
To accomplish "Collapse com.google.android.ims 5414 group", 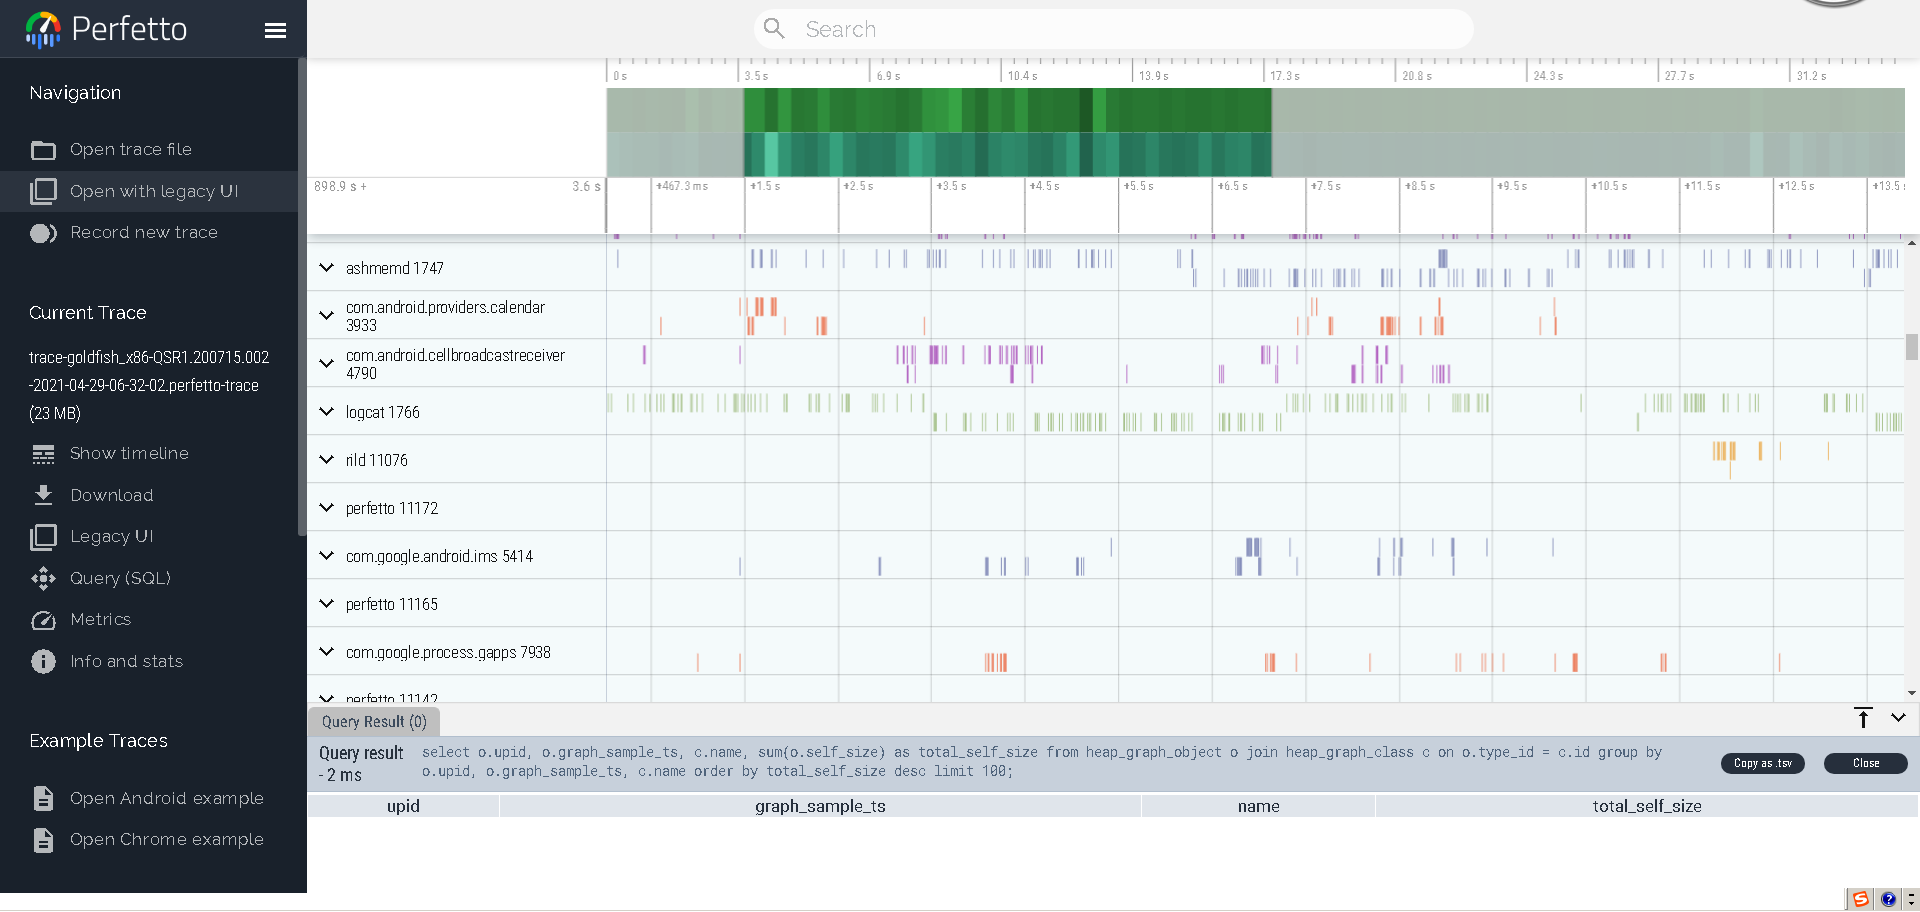I will [x=326, y=555].
